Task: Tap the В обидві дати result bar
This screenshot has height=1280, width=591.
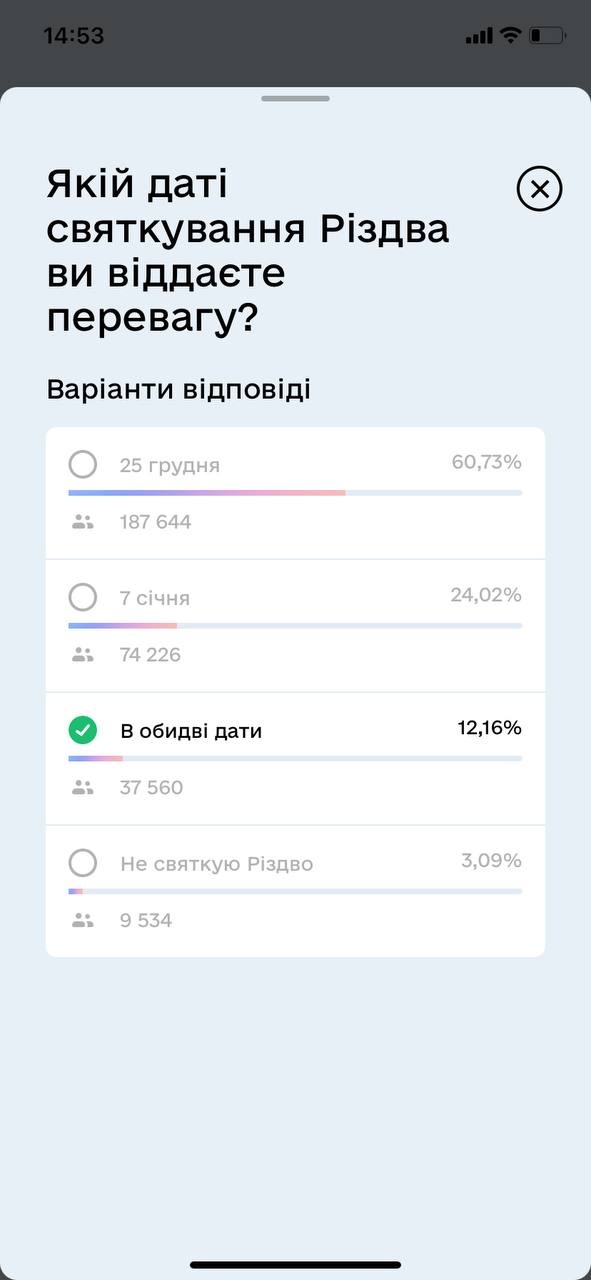Action: (x=295, y=759)
